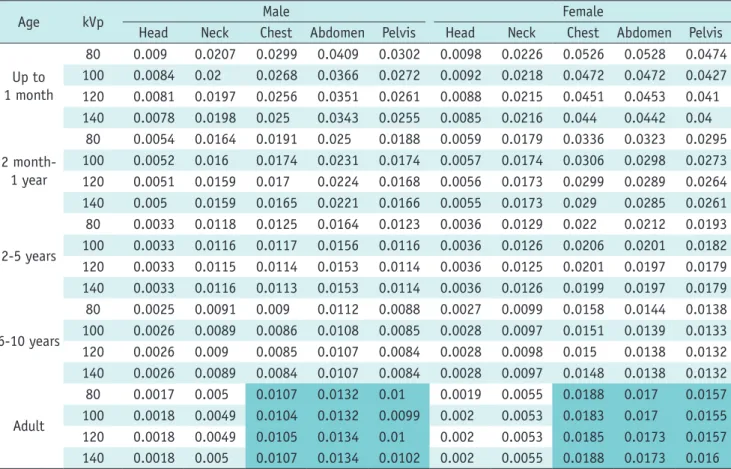Select the '2 month-1 year' age label
Screen dimensions: 731x469
coord(29,171)
